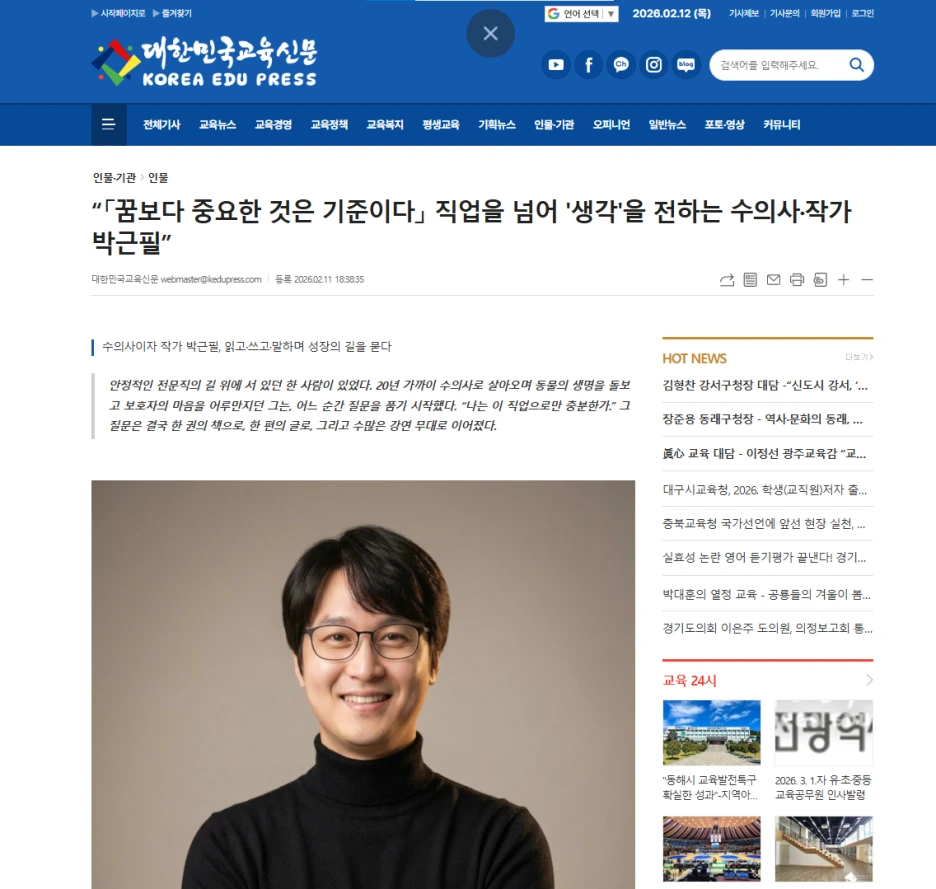Open the Facebook page icon
Image resolution: width=936 pixels, height=889 pixels.
(x=589, y=64)
